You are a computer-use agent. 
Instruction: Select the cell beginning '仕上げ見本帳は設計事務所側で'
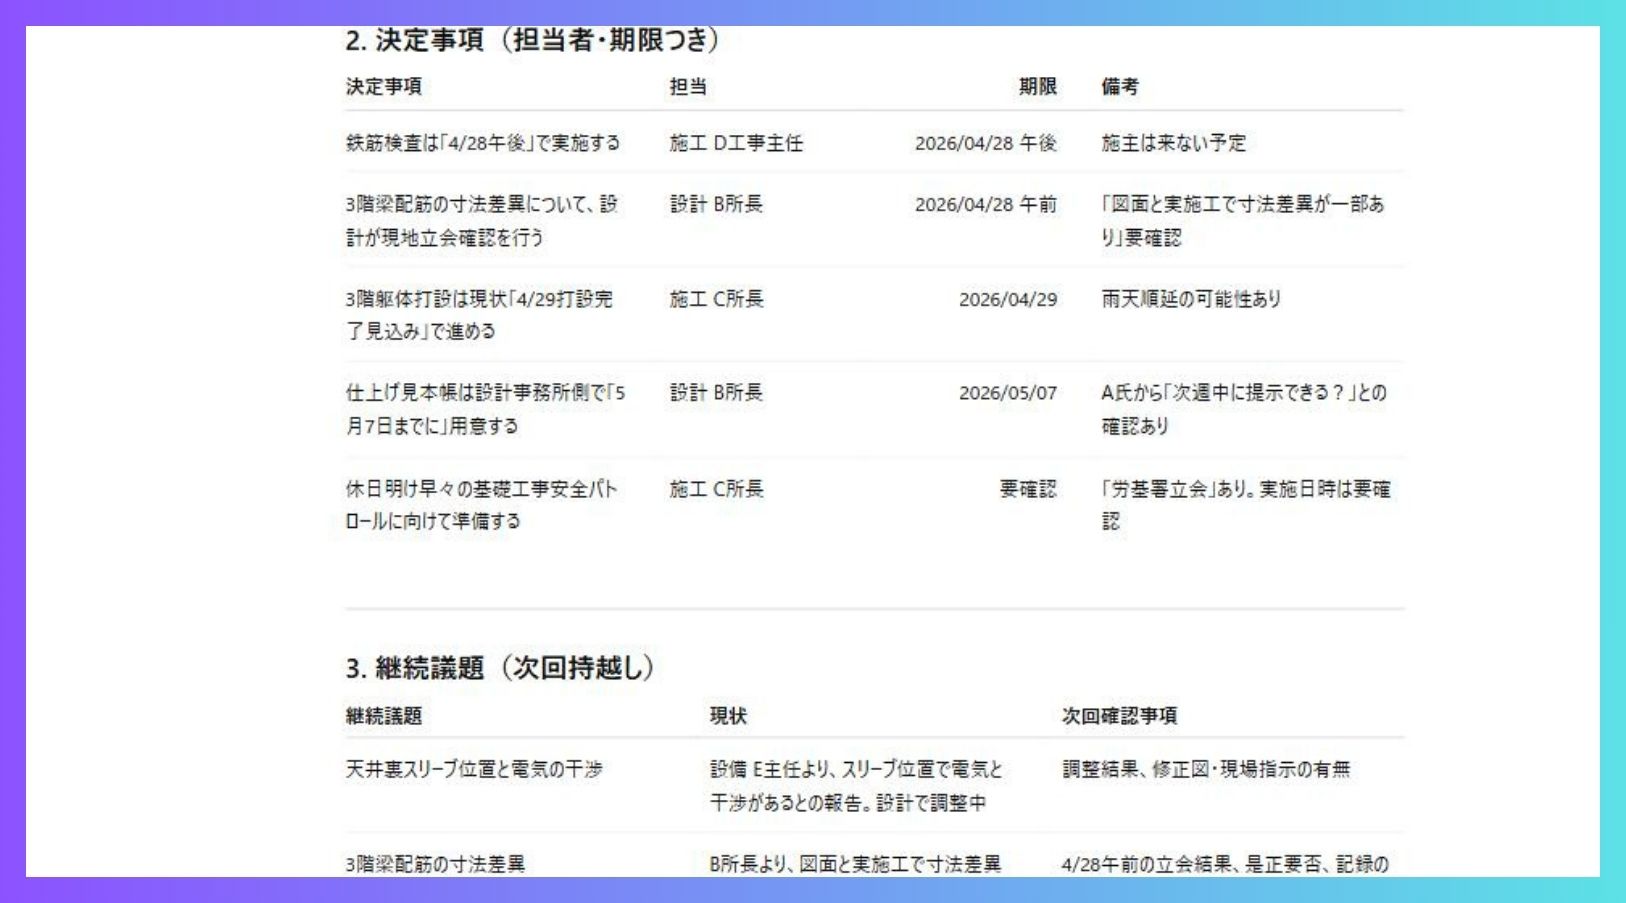485,409
